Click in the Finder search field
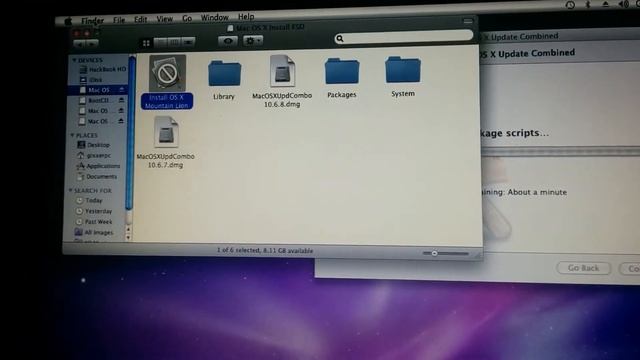640x360 pixels. click(x=404, y=38)
